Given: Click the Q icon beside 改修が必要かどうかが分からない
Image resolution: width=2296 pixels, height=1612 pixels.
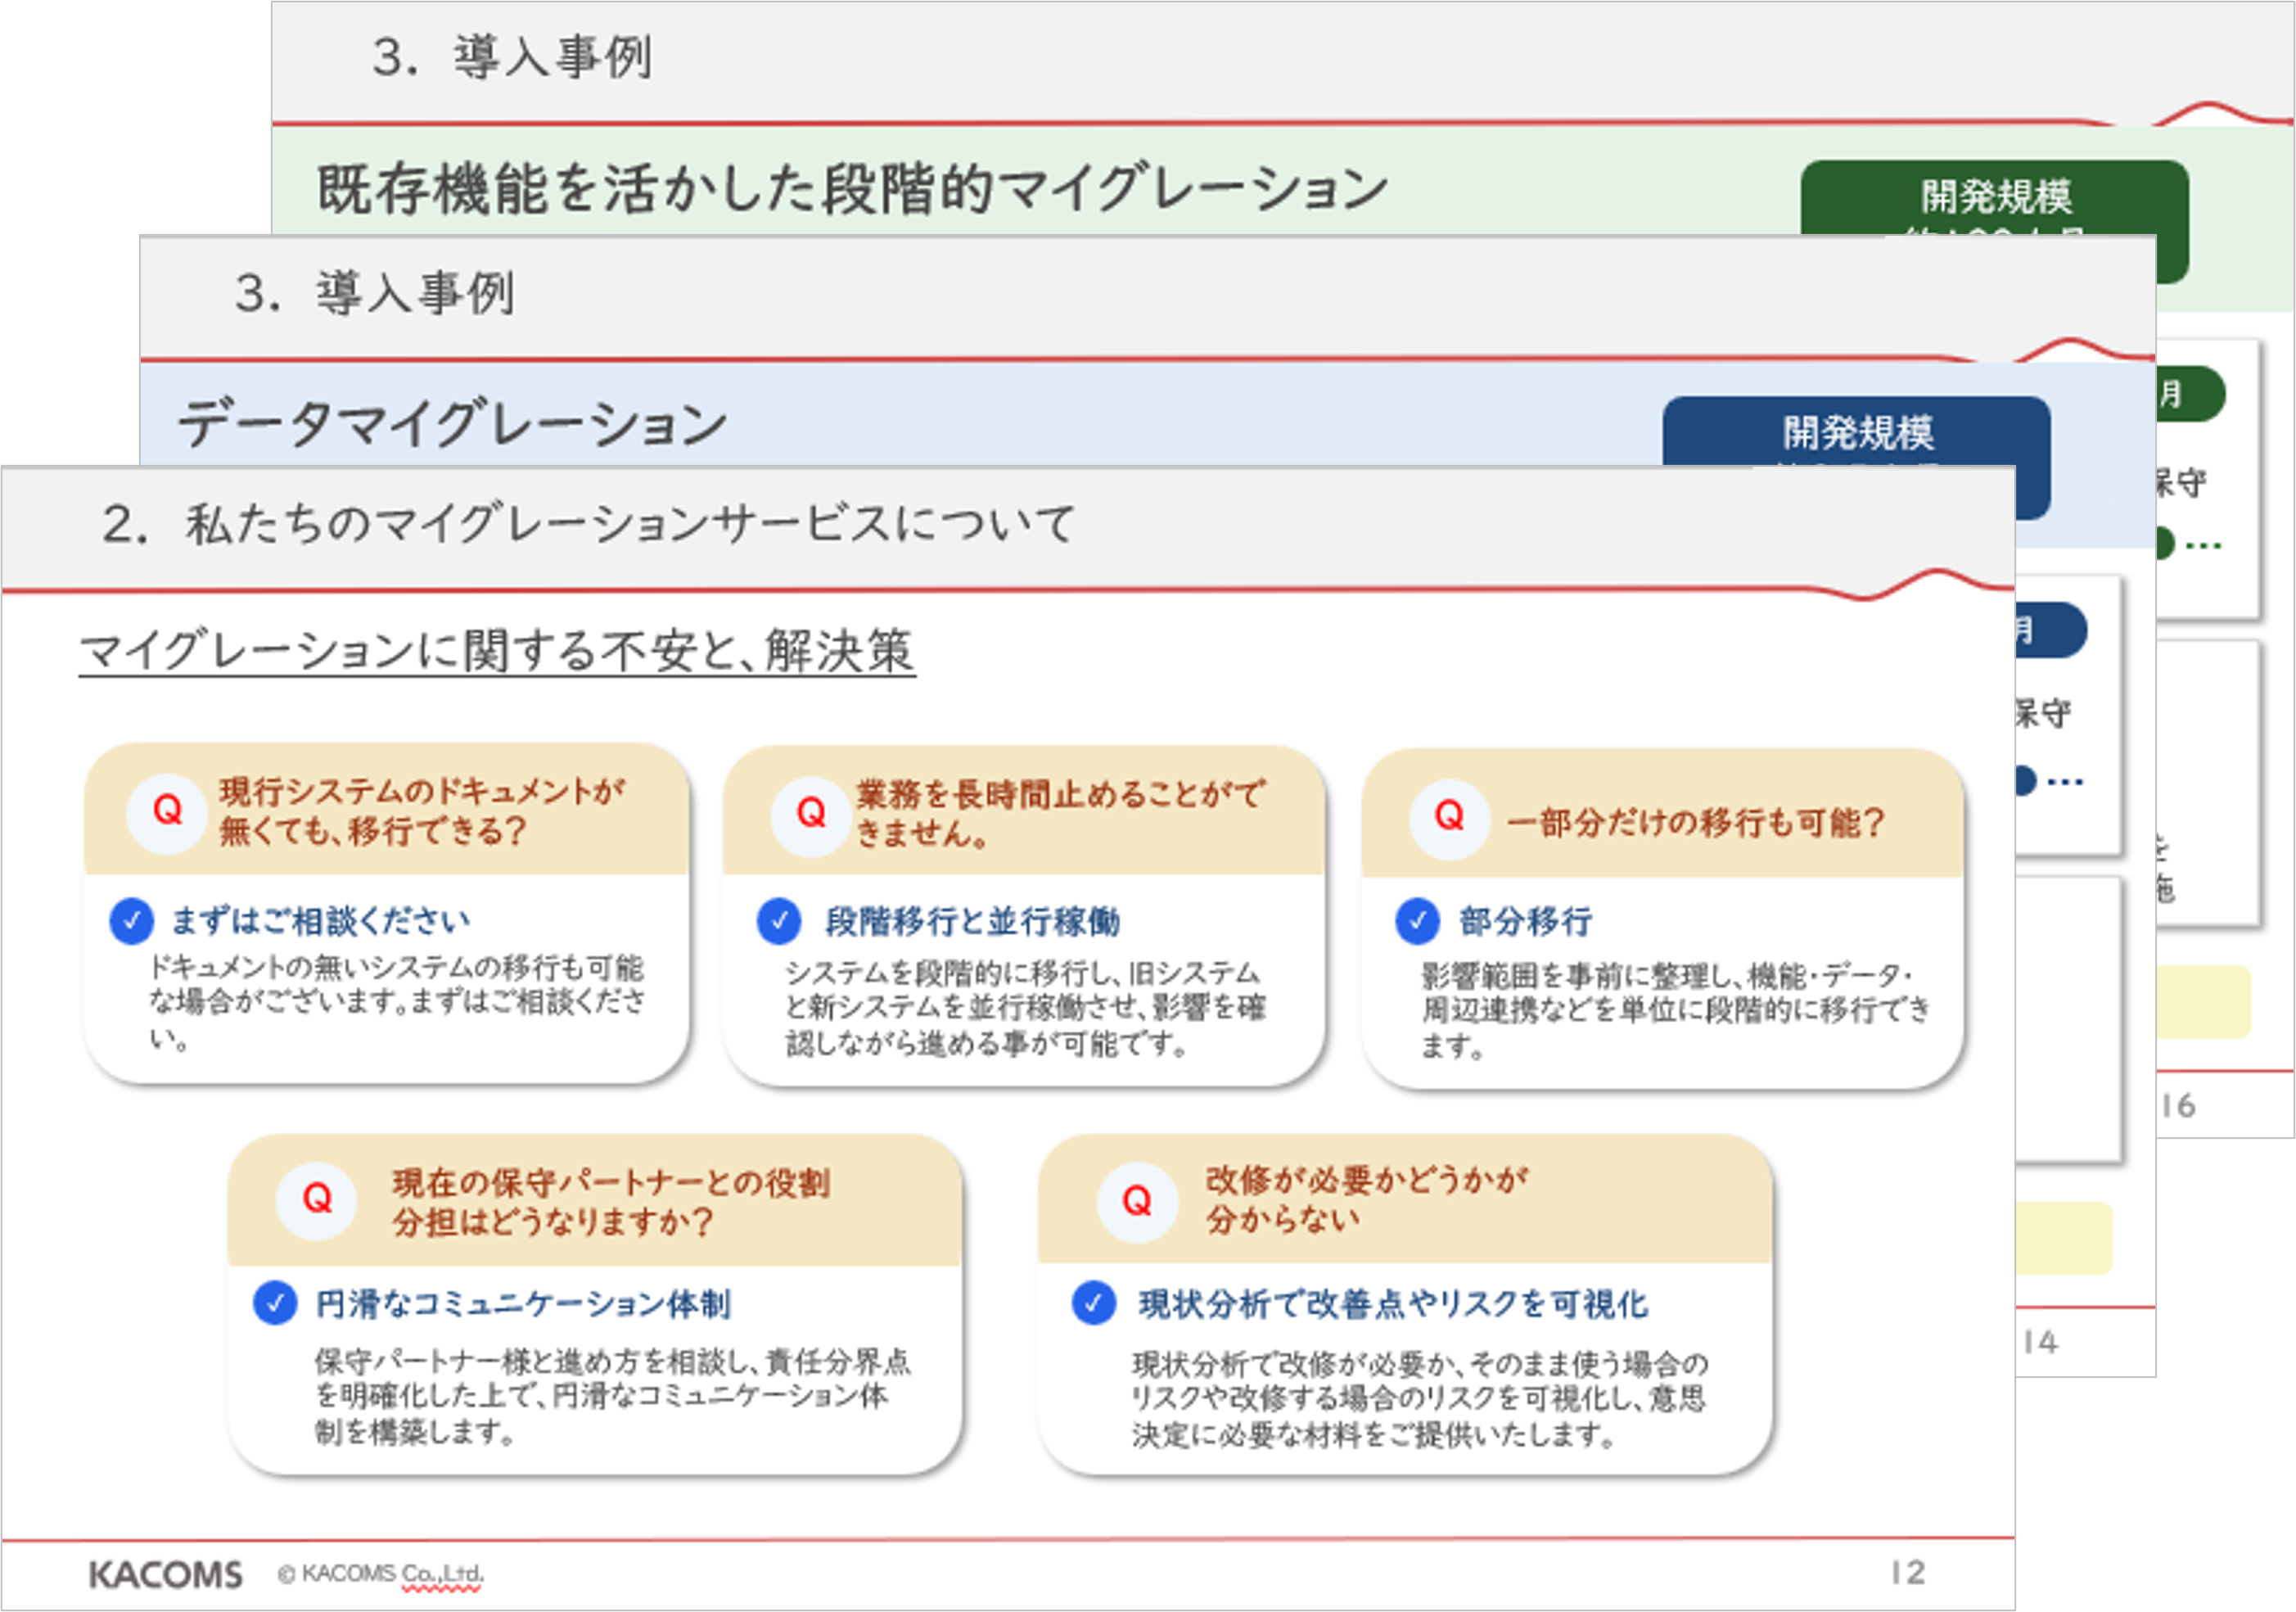Looking at the screenshot, I should 1137,1202.
